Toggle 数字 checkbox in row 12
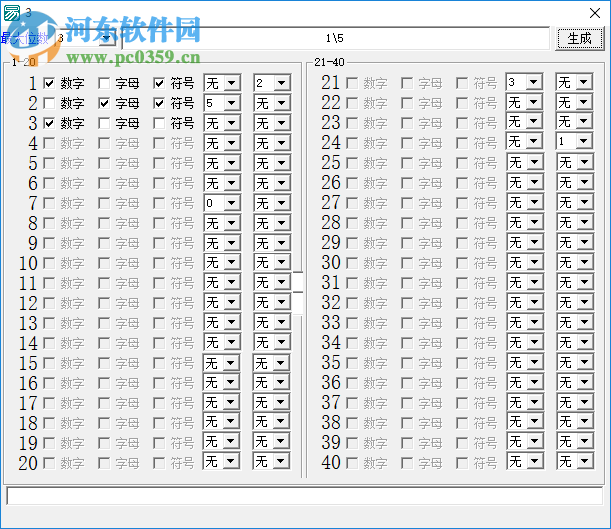This screenshot has width=611, height=529. pos(49,303)
